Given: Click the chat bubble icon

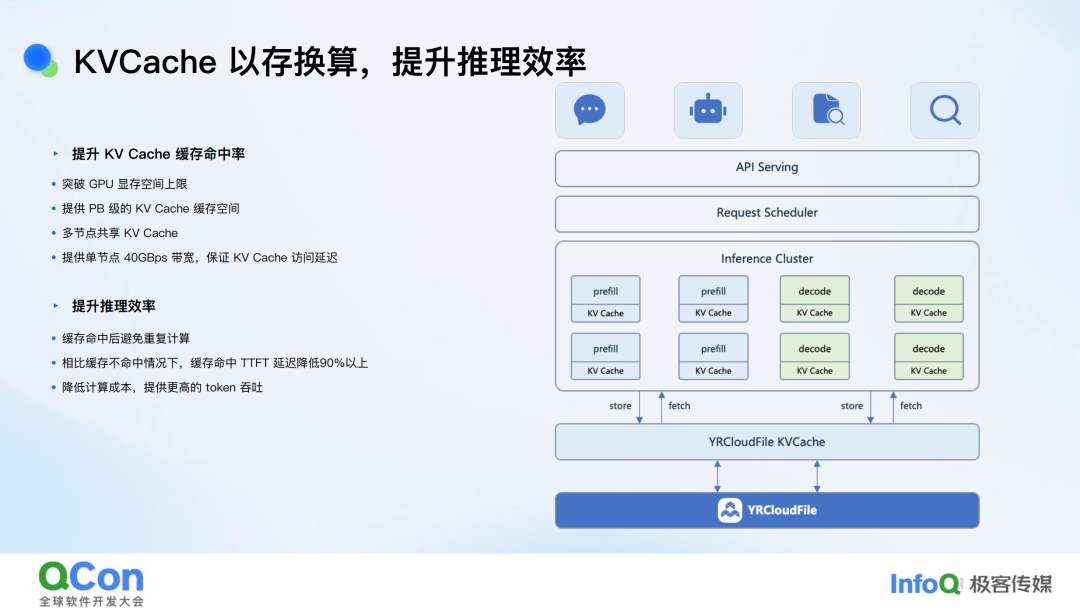Looking at the screenshot, I should click(x=590, y=110).
